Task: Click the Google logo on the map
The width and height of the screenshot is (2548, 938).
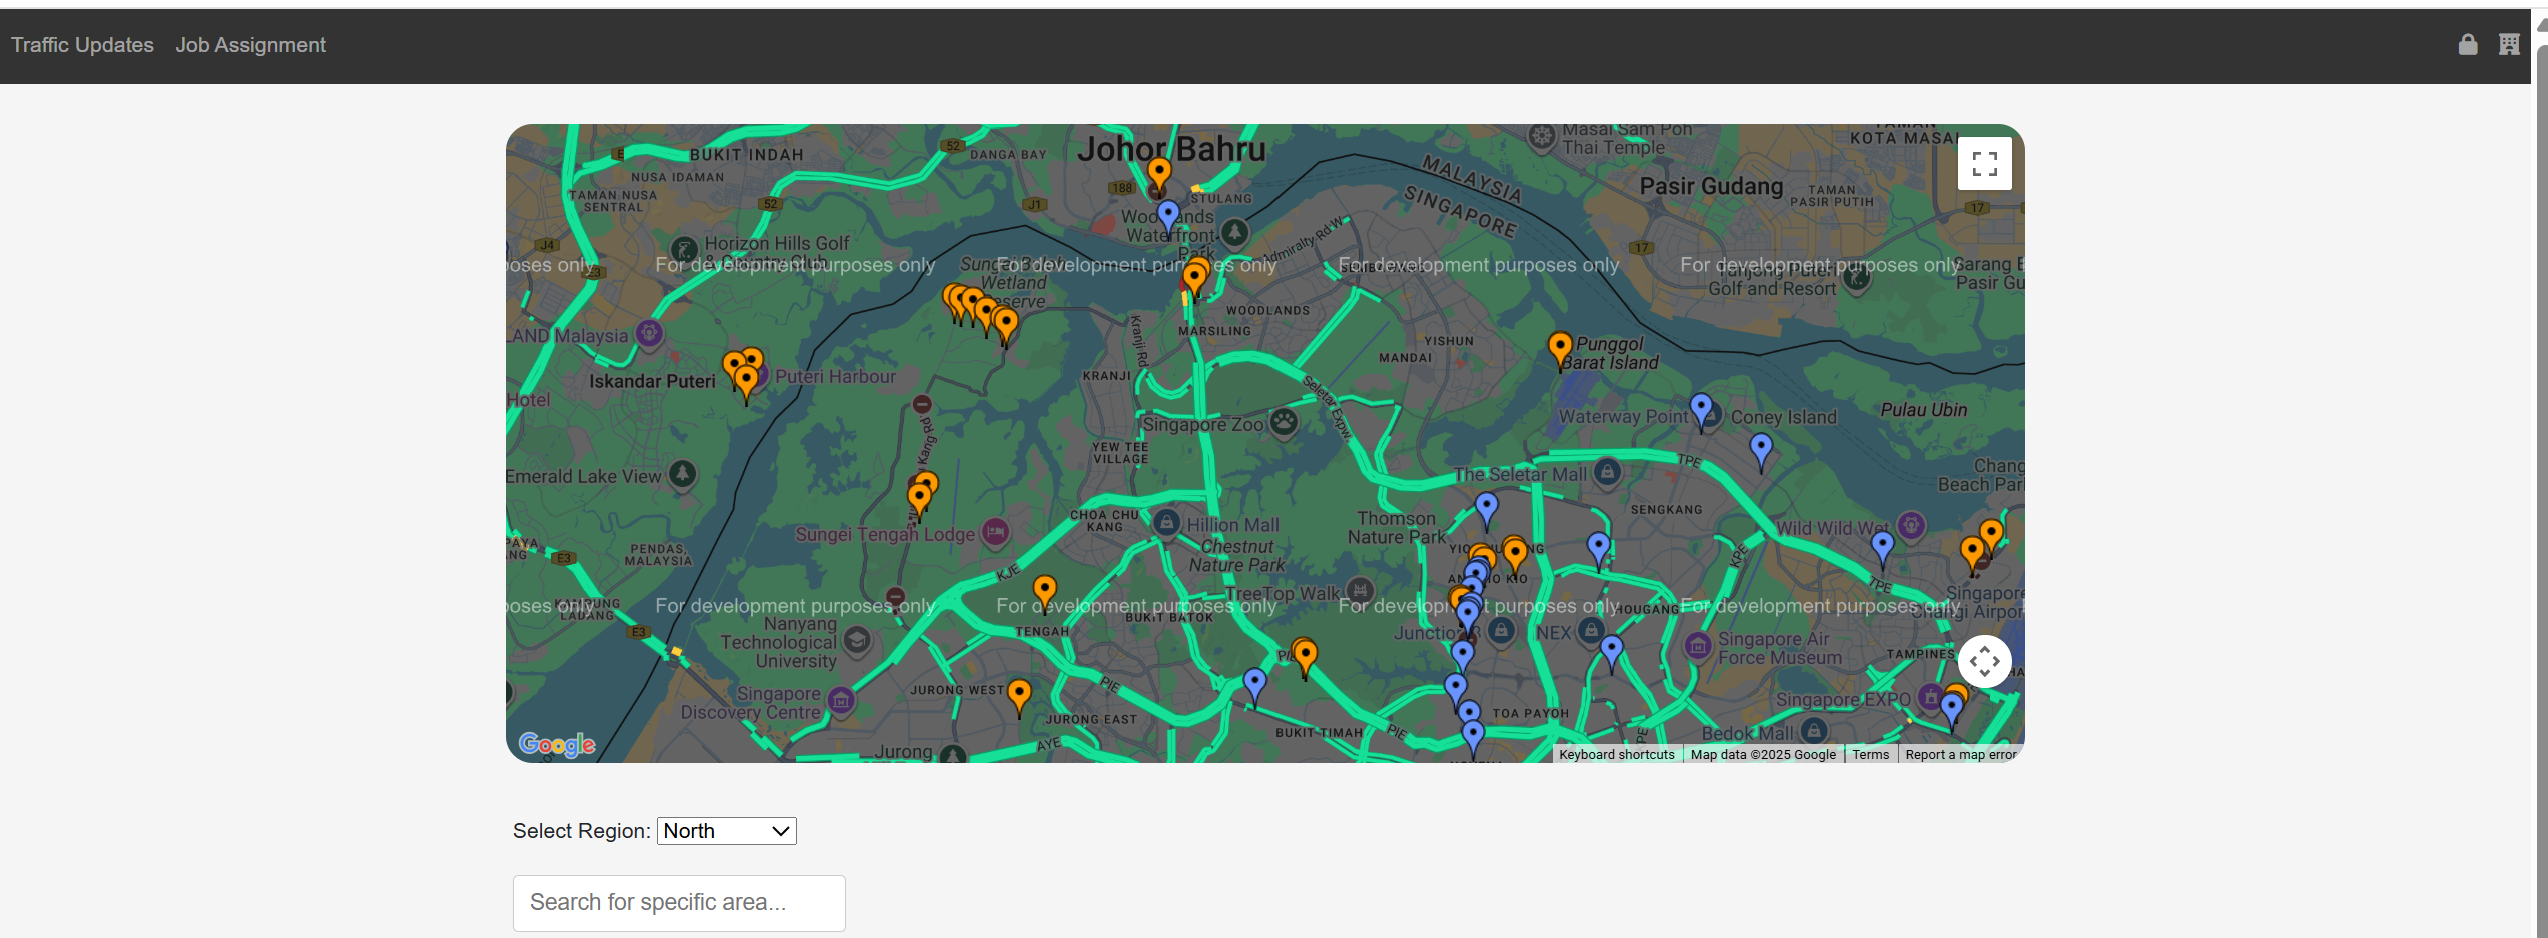Action: [557, 744]
